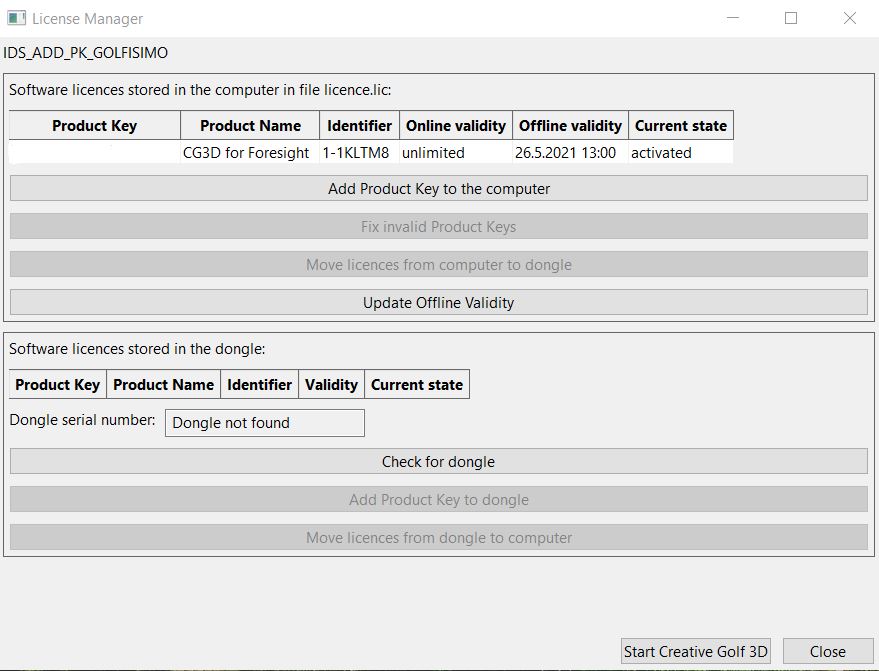Minimize the License Manager window
This screenshot has height=671, width=879.
pos(732,18)
